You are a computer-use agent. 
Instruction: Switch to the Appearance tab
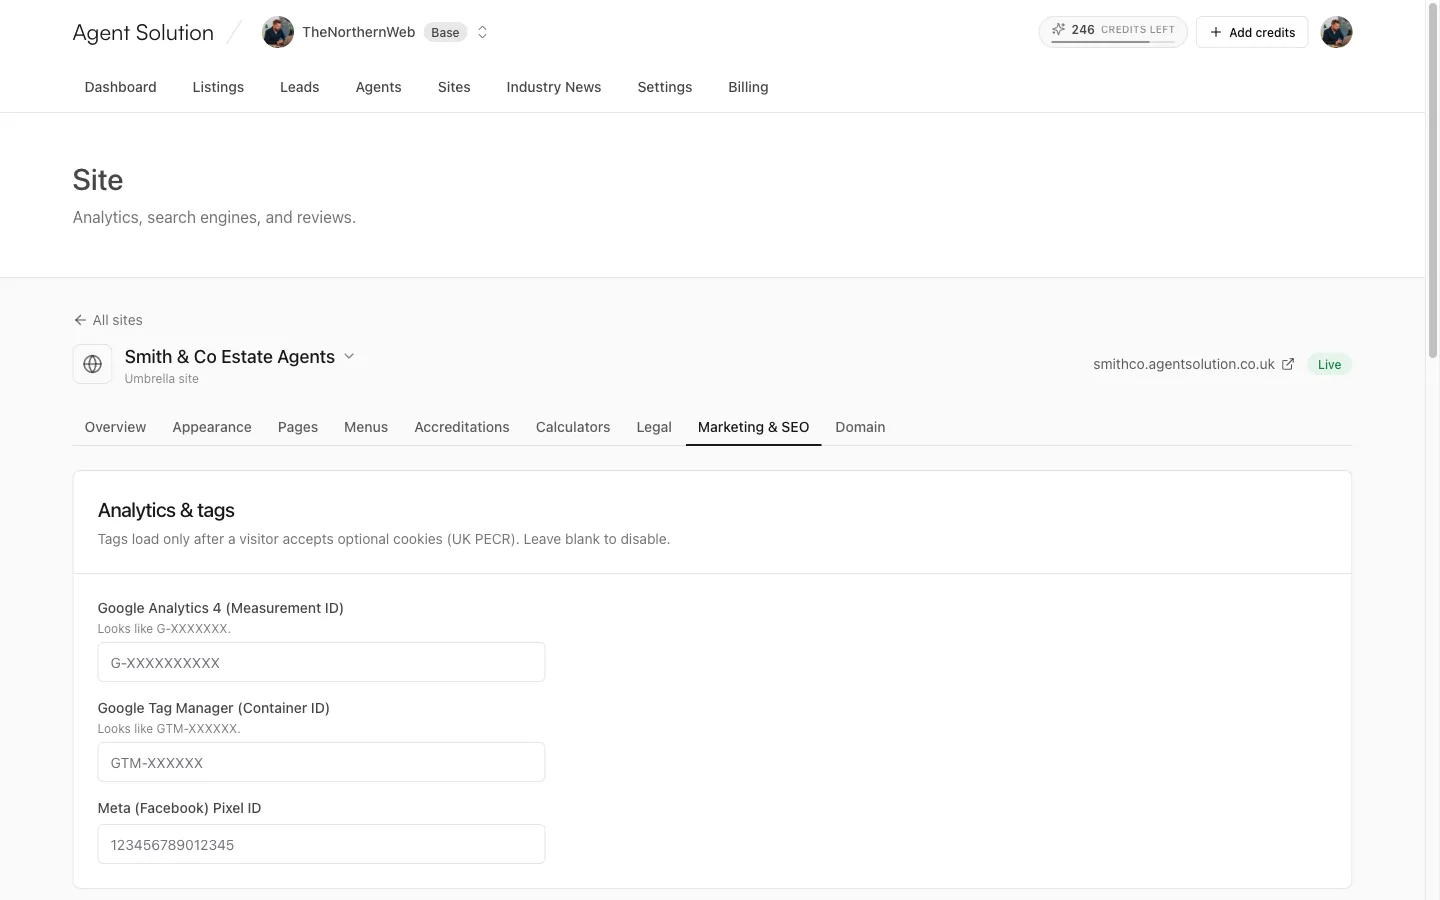[212, 427]
